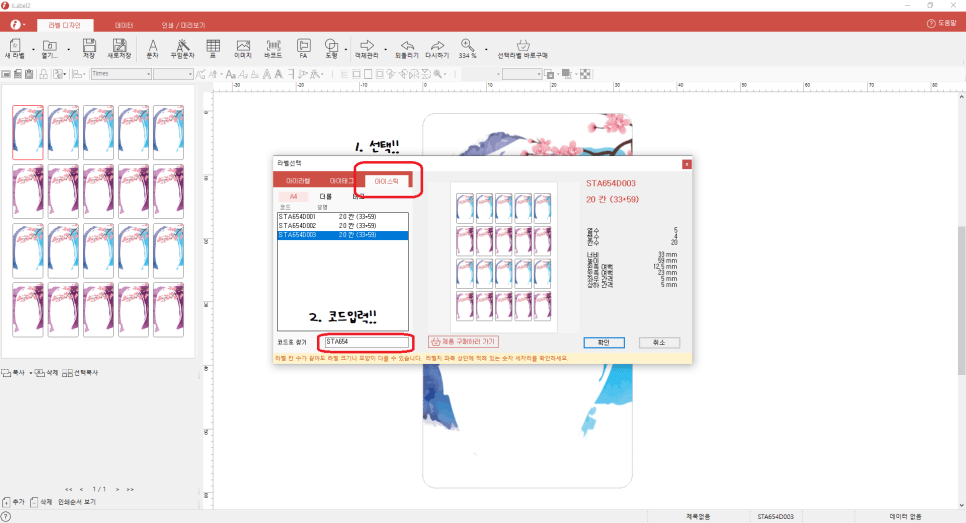Select the 아이스틱 tab in dialog
966x523 pixels.
click(386, 181)
